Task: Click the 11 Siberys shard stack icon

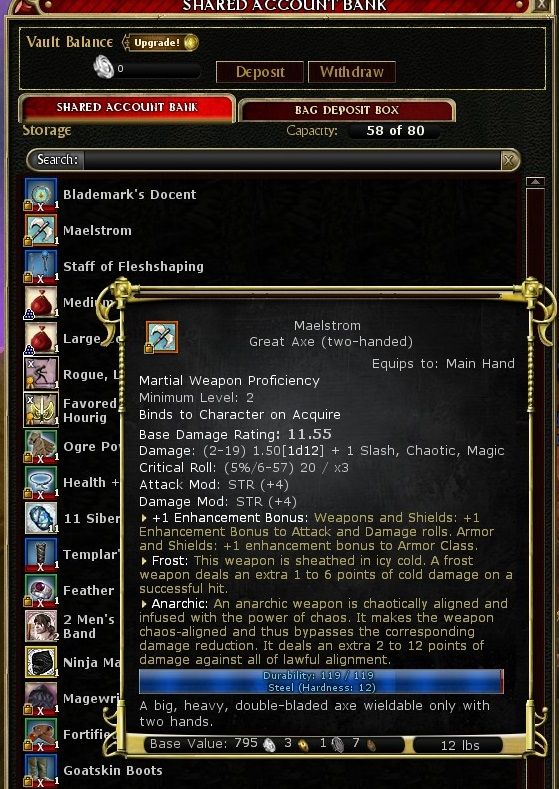Action: 41,518
